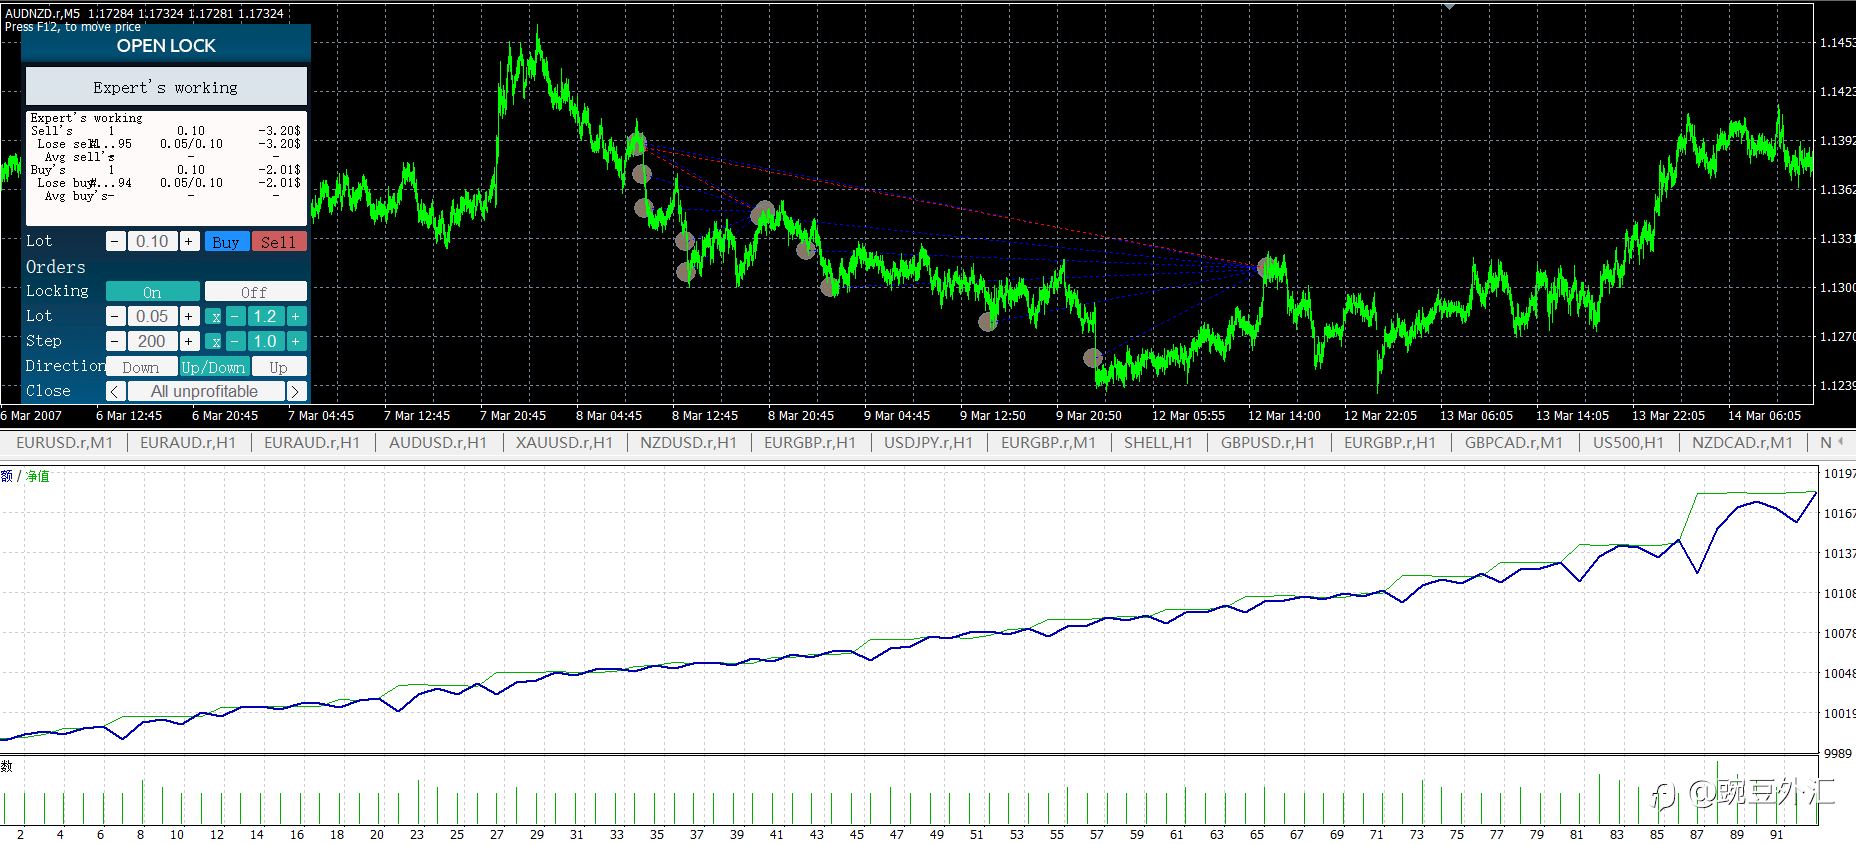Decrease Step multiplier 1.0 with minus

point(234,341)
